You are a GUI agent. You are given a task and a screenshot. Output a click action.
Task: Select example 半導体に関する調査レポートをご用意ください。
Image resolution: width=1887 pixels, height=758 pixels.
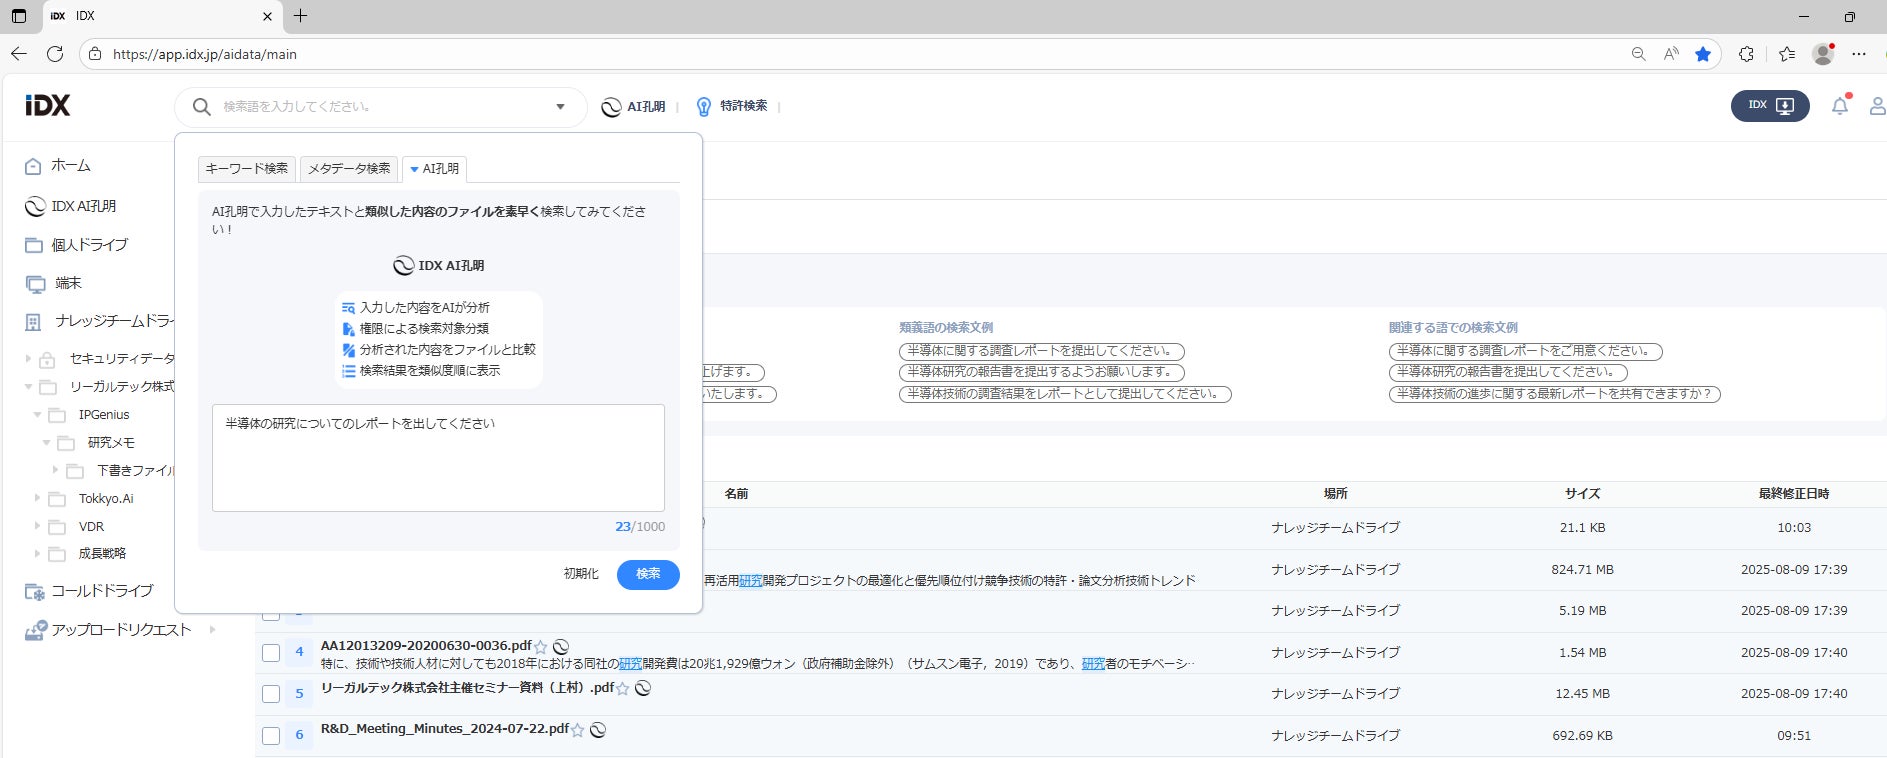click(x=1525, y=351)
